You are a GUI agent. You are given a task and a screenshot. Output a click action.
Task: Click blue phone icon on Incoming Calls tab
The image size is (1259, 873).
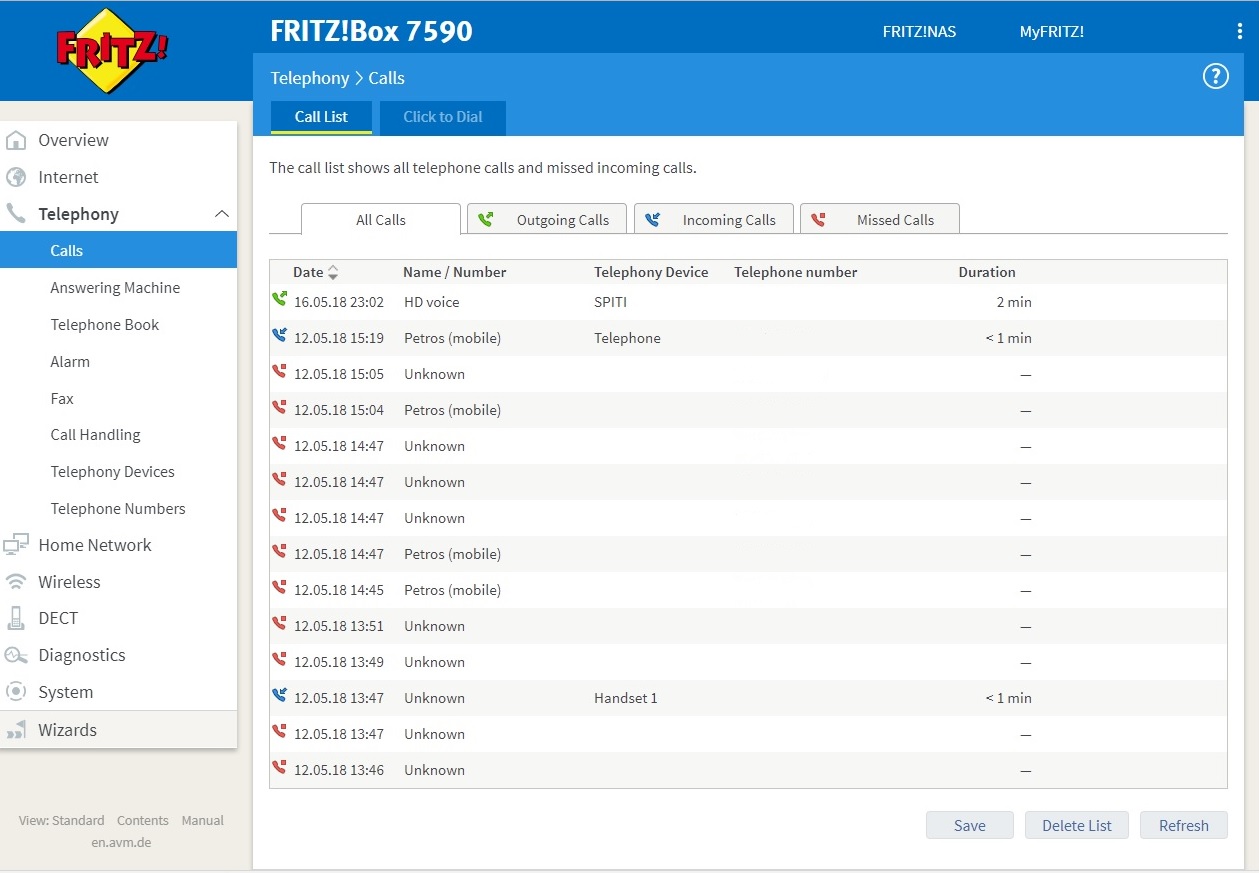652,219
